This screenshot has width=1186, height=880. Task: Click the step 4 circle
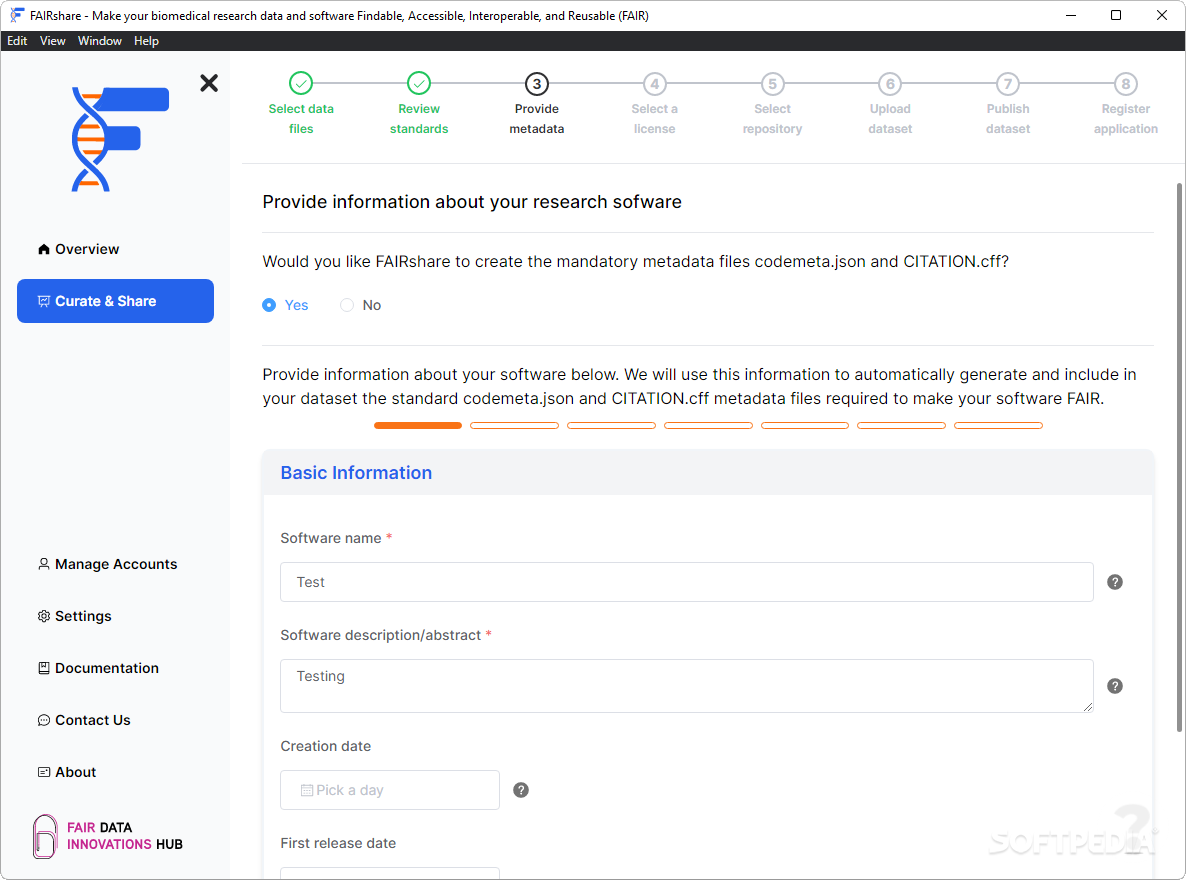click(x=655, y=83)
